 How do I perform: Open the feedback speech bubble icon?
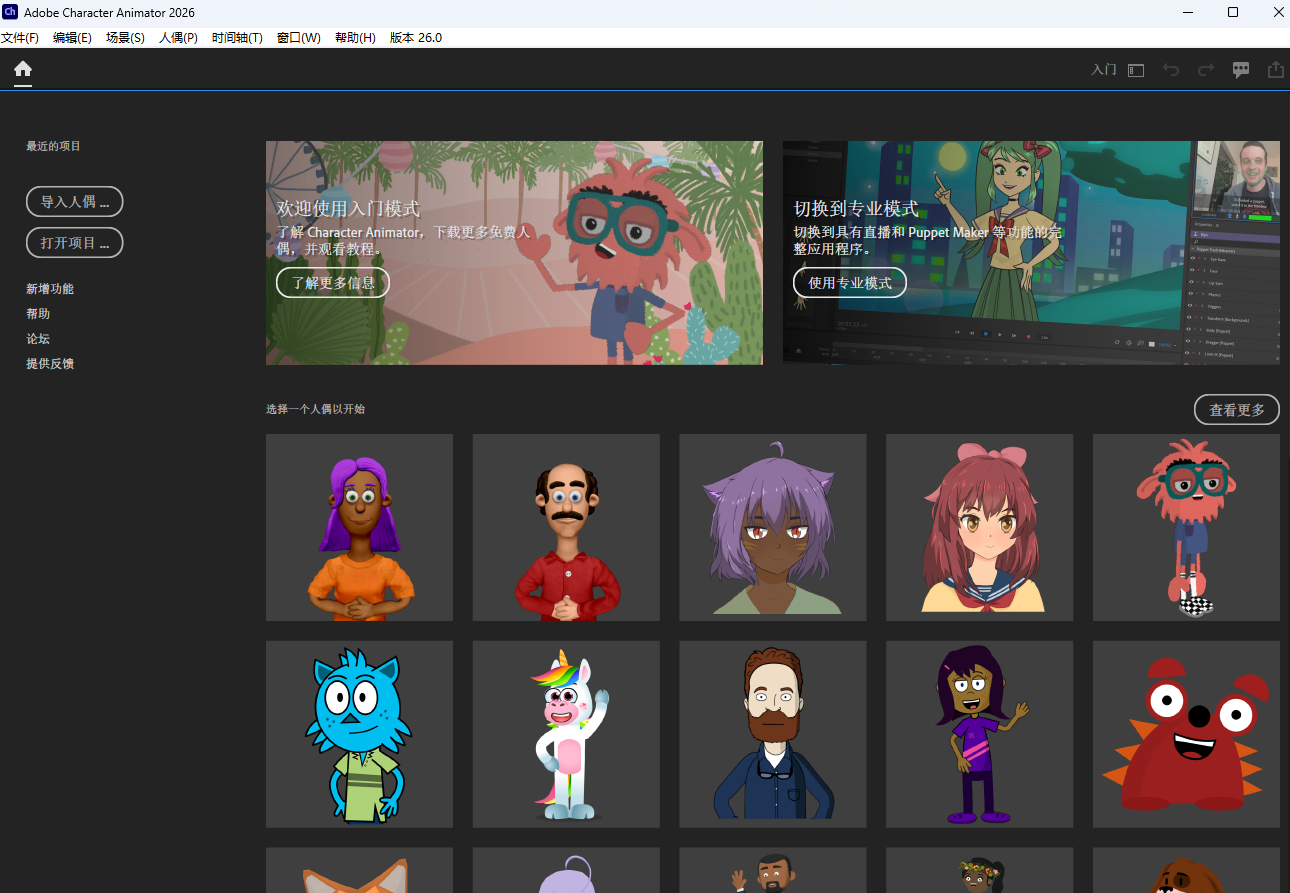(1241, 70)
